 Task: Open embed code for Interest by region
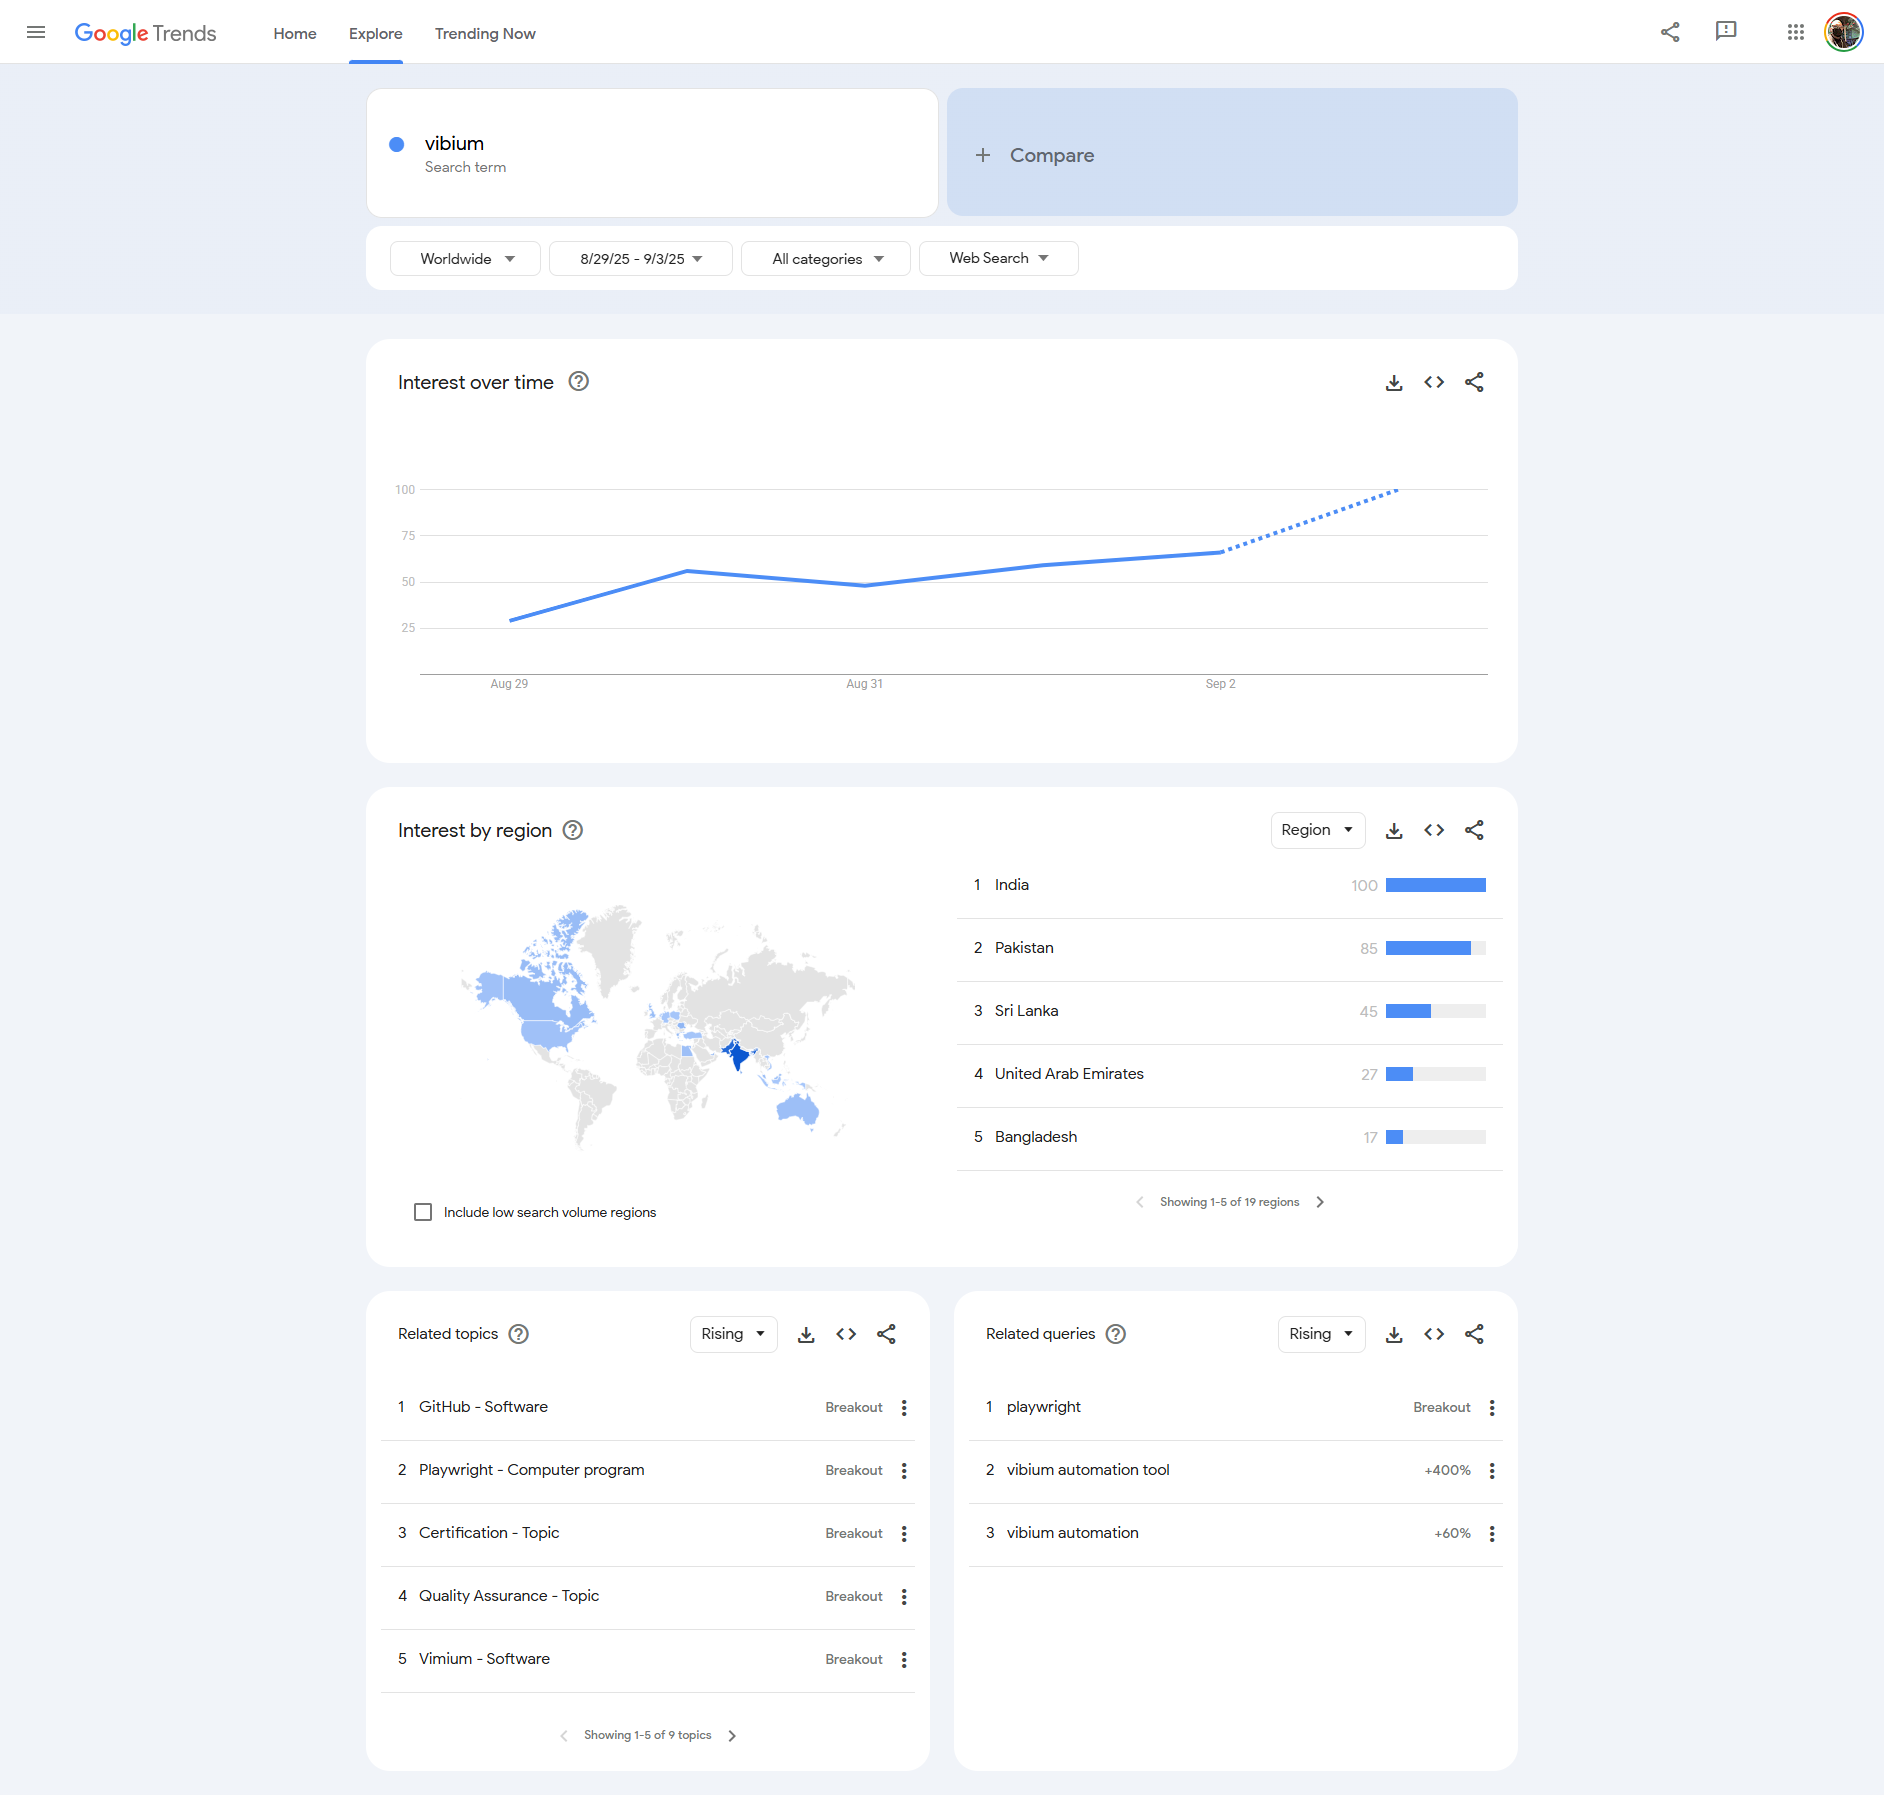point(1434,830)
